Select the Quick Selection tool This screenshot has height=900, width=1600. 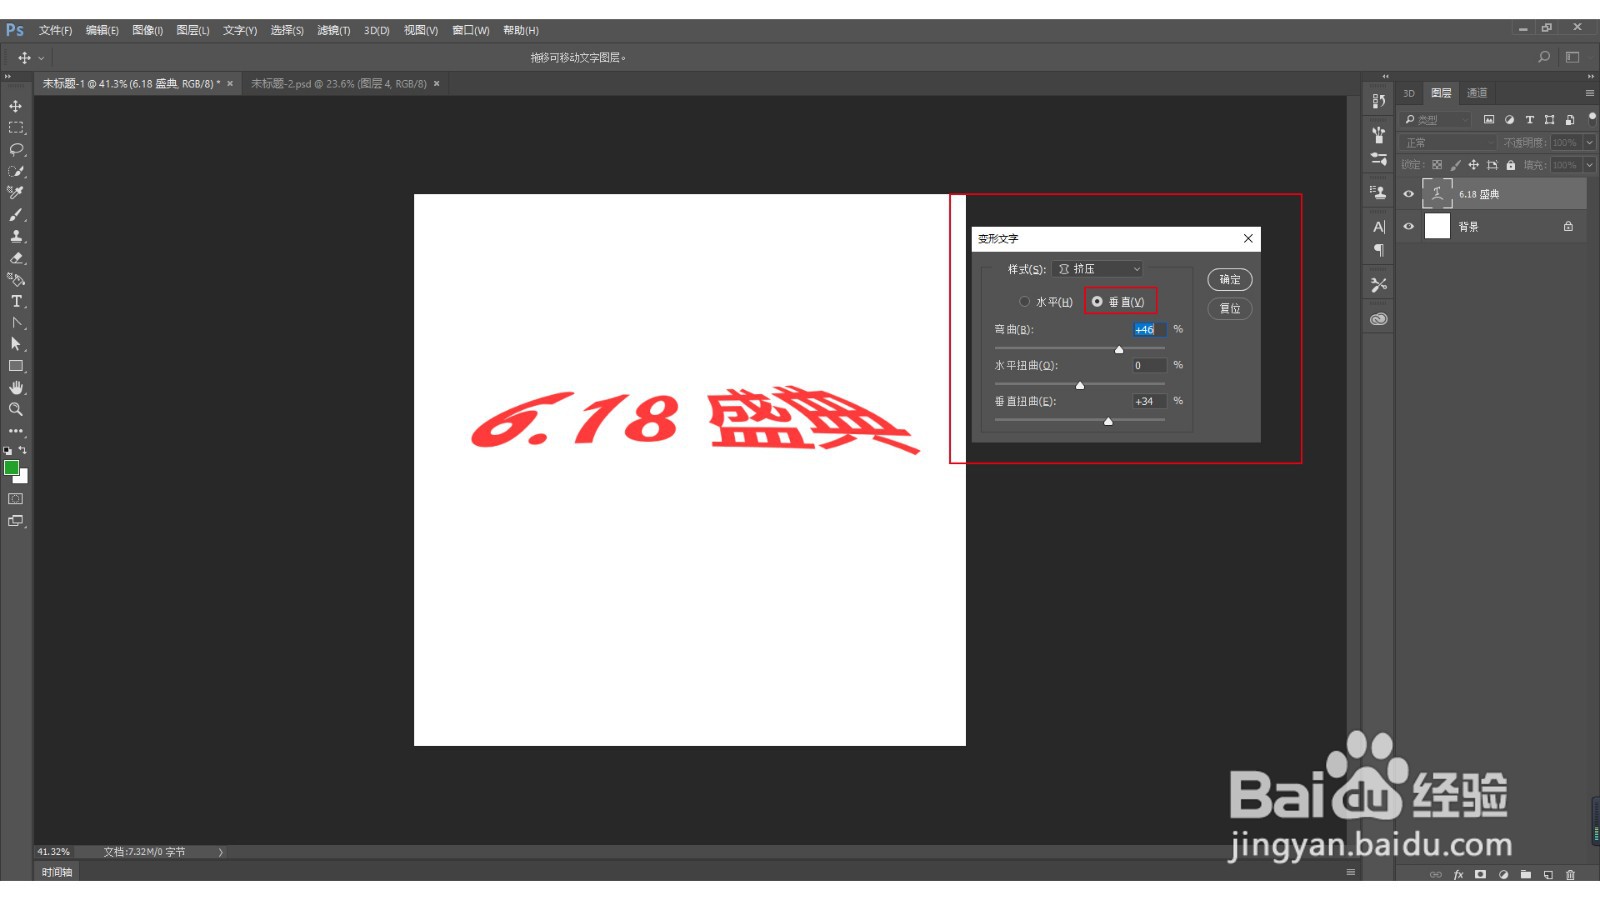[16, 171]
